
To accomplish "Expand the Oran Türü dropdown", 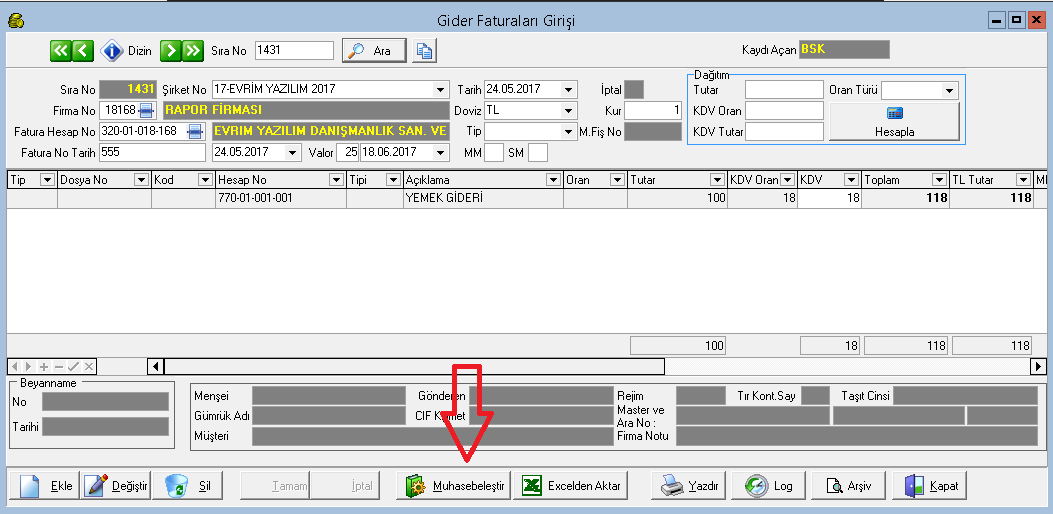I will (949, 90).
